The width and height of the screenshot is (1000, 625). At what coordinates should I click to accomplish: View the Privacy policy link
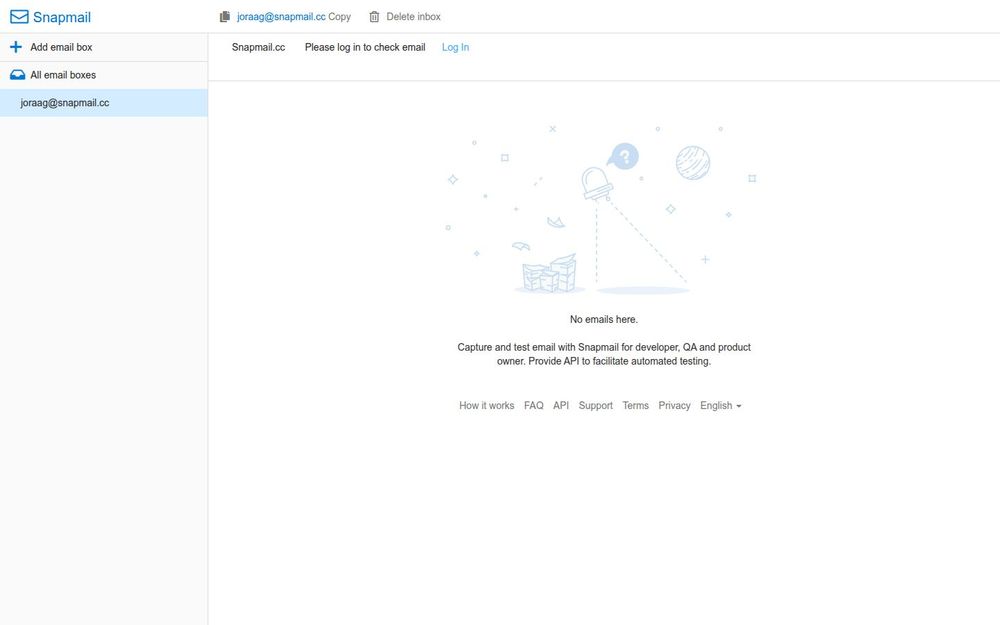coord(674,406)
